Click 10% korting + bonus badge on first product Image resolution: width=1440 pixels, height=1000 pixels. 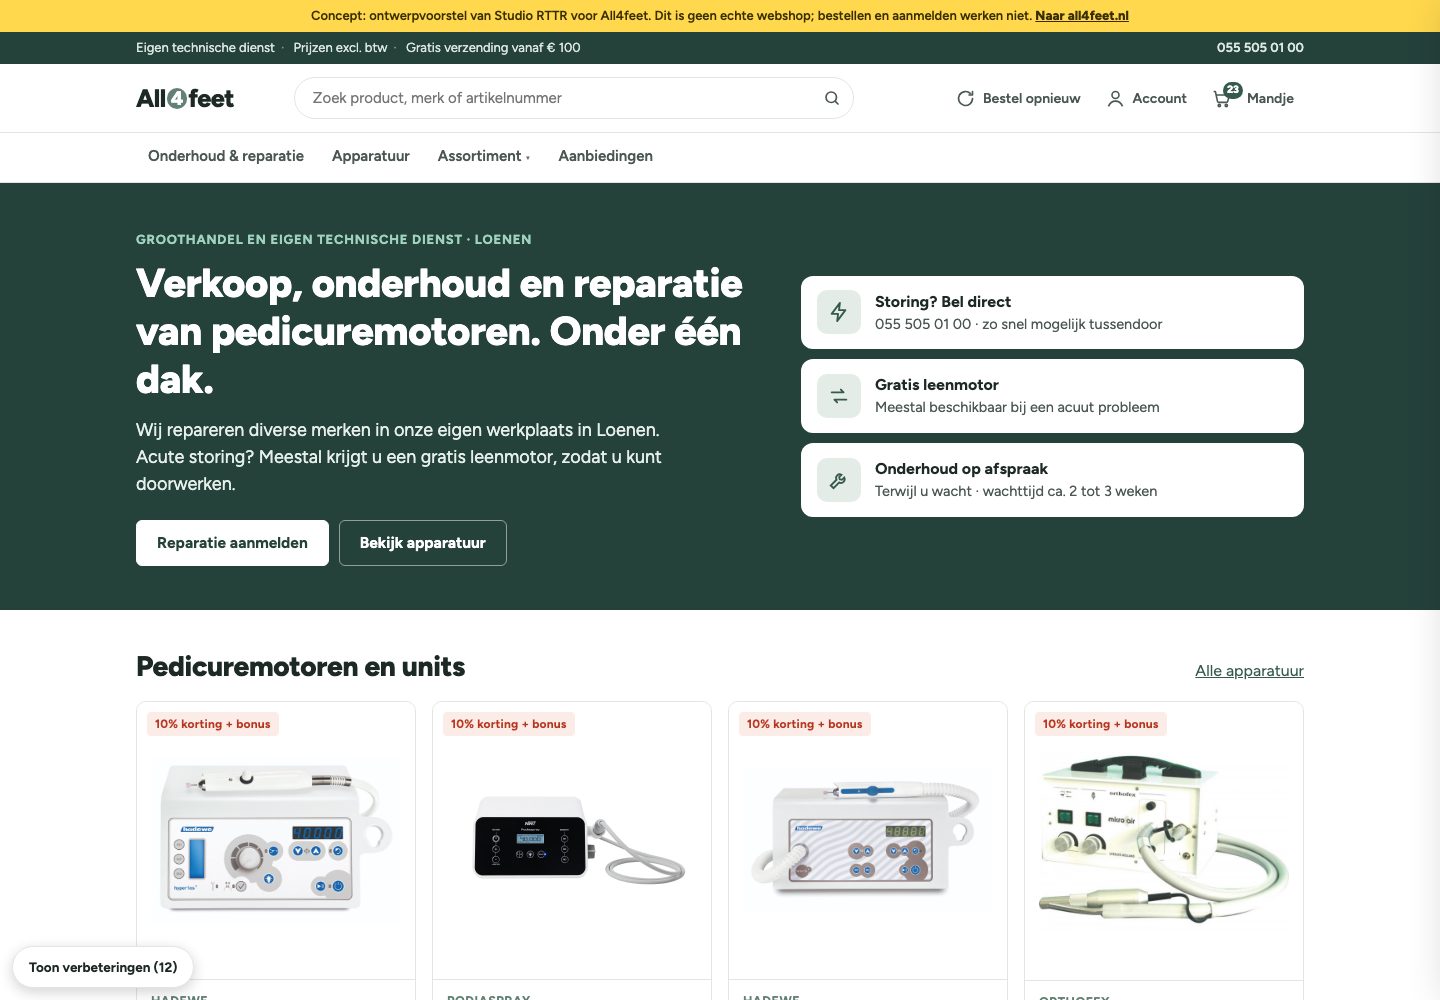click(x=212, y=724)
